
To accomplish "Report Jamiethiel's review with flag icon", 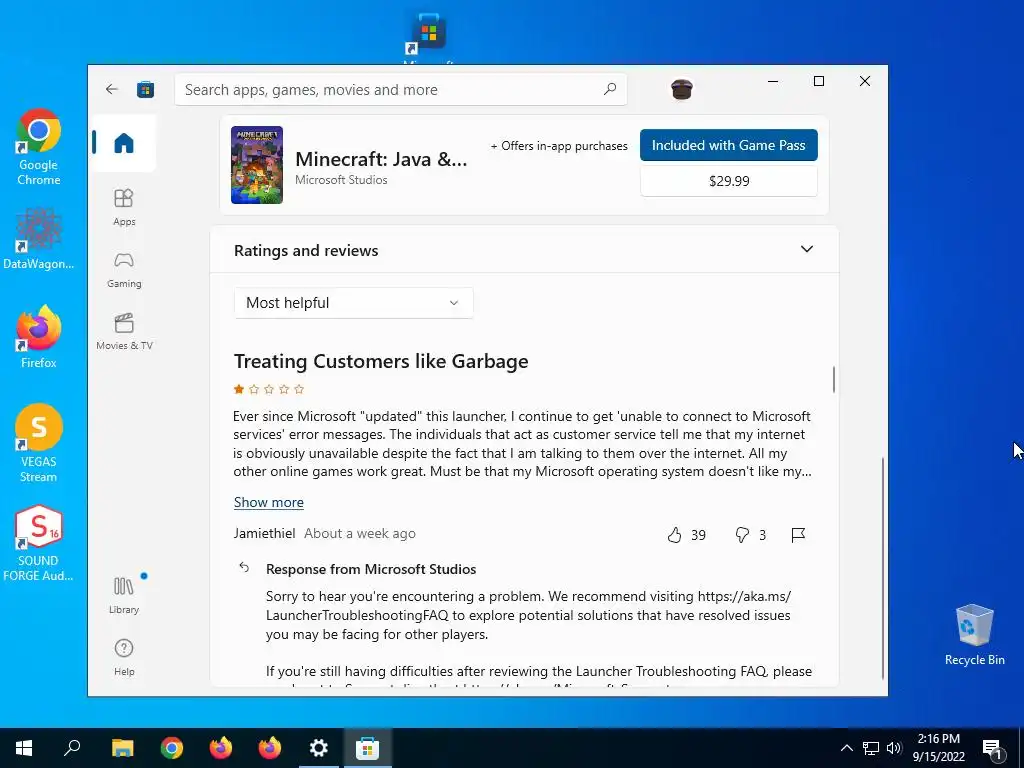I will click(x=797, y=535).
